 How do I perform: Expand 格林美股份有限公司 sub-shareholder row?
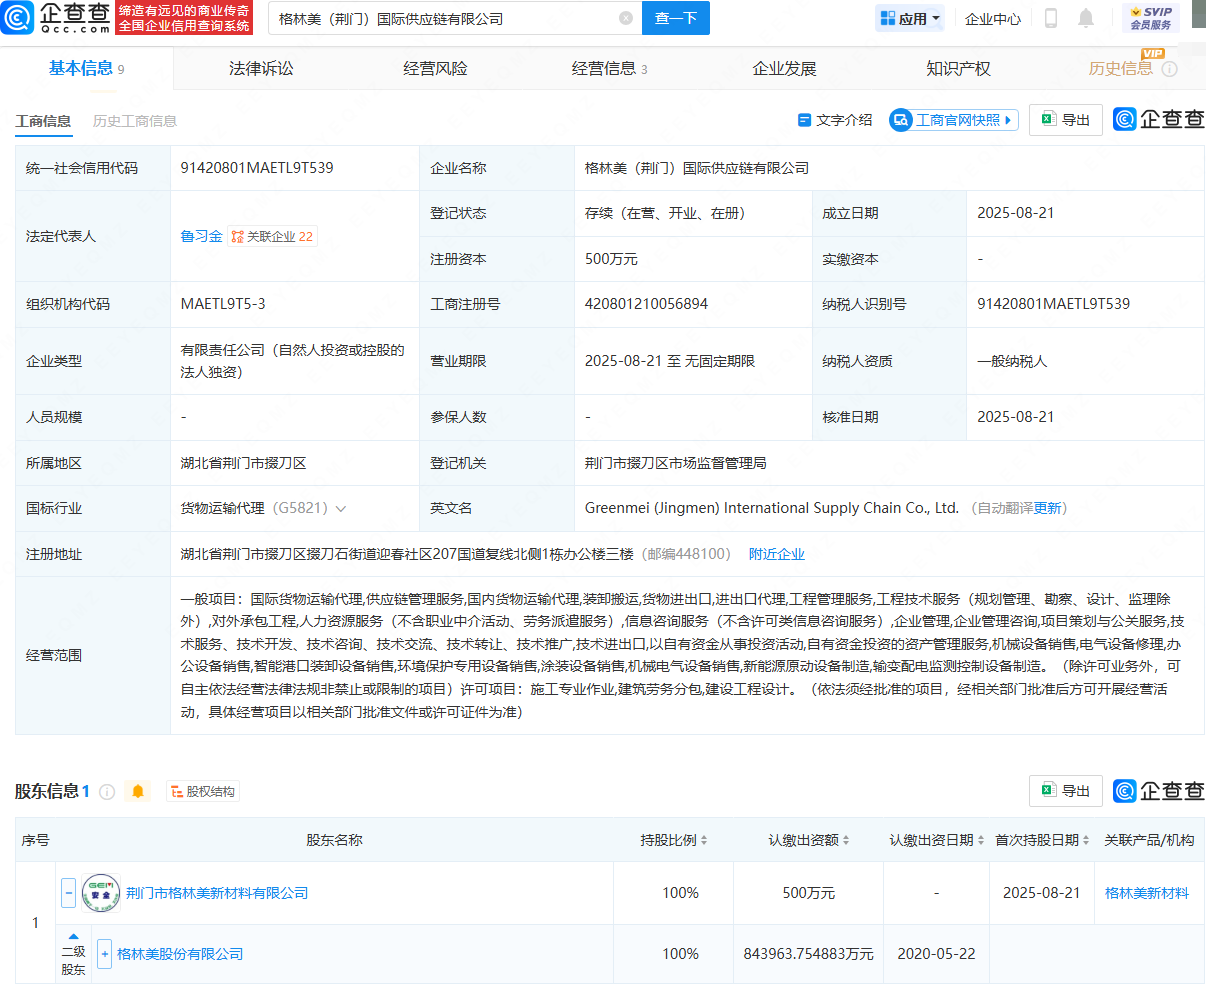point(104,954)
